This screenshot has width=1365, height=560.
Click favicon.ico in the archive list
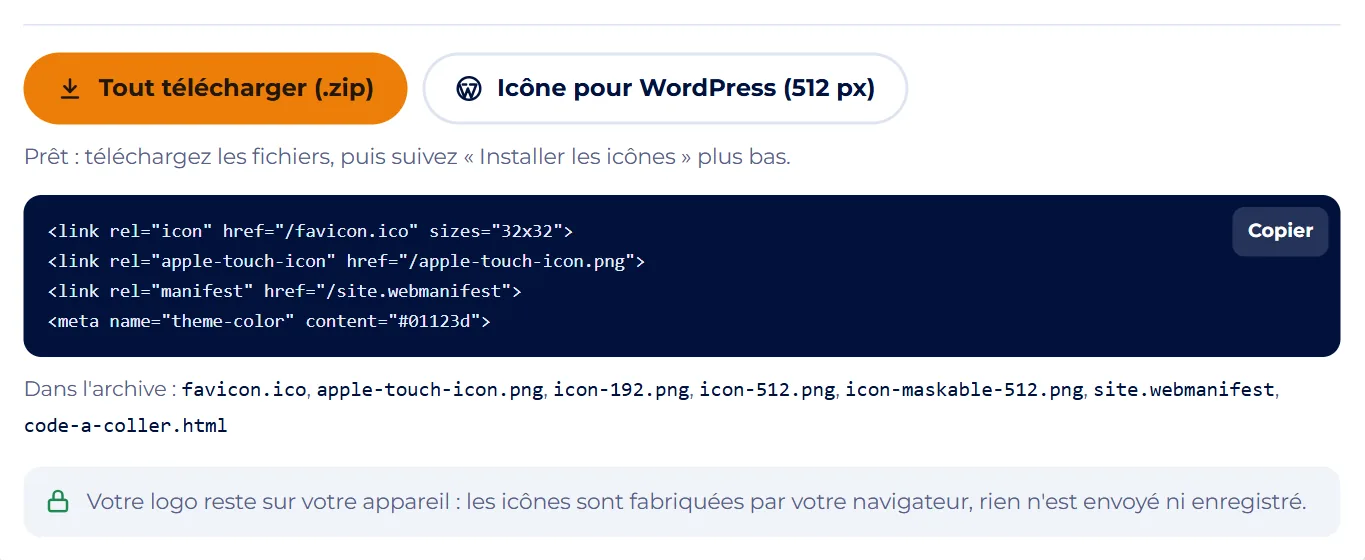coord(244,390)
